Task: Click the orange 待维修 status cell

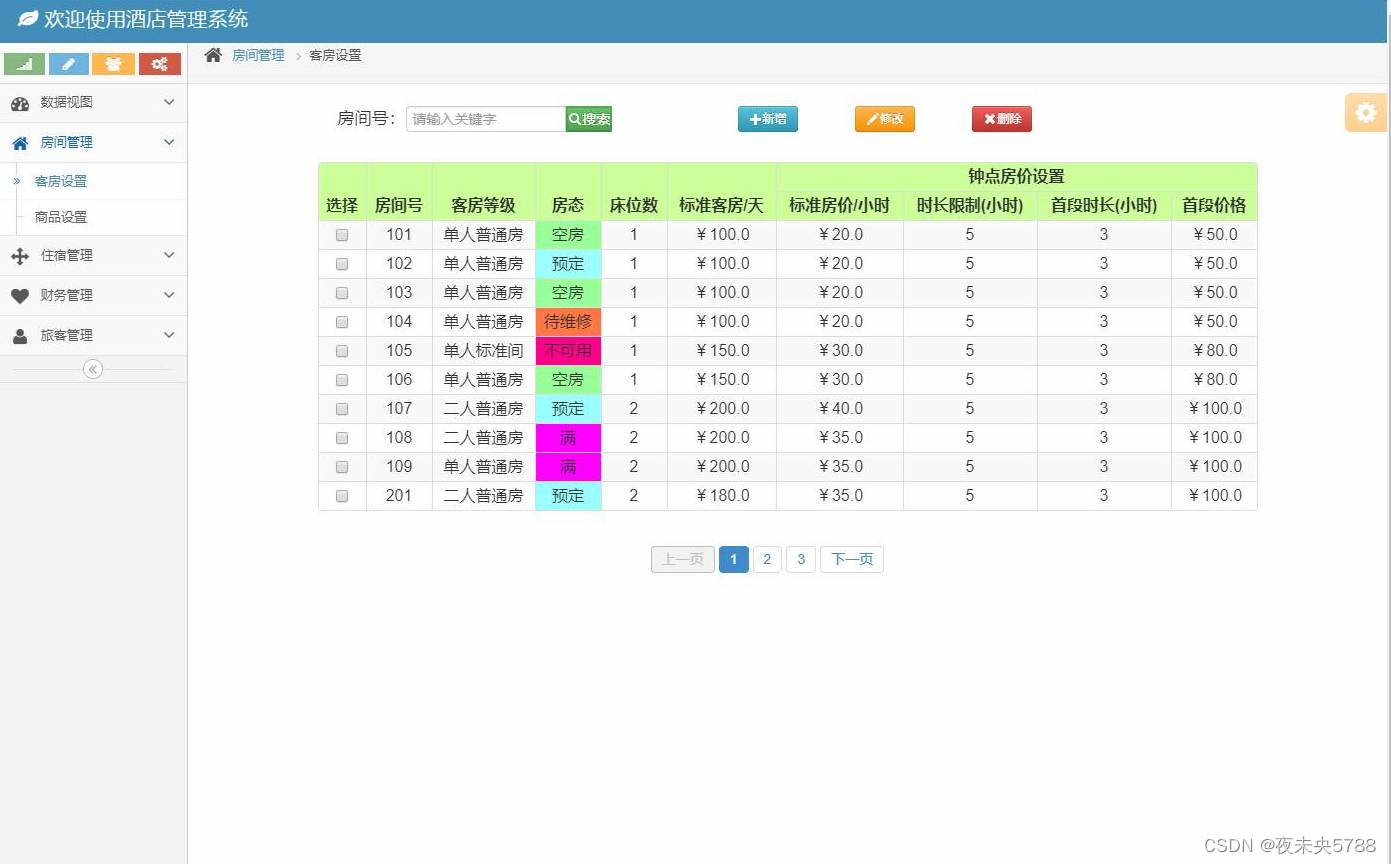Action: [568, 322]
